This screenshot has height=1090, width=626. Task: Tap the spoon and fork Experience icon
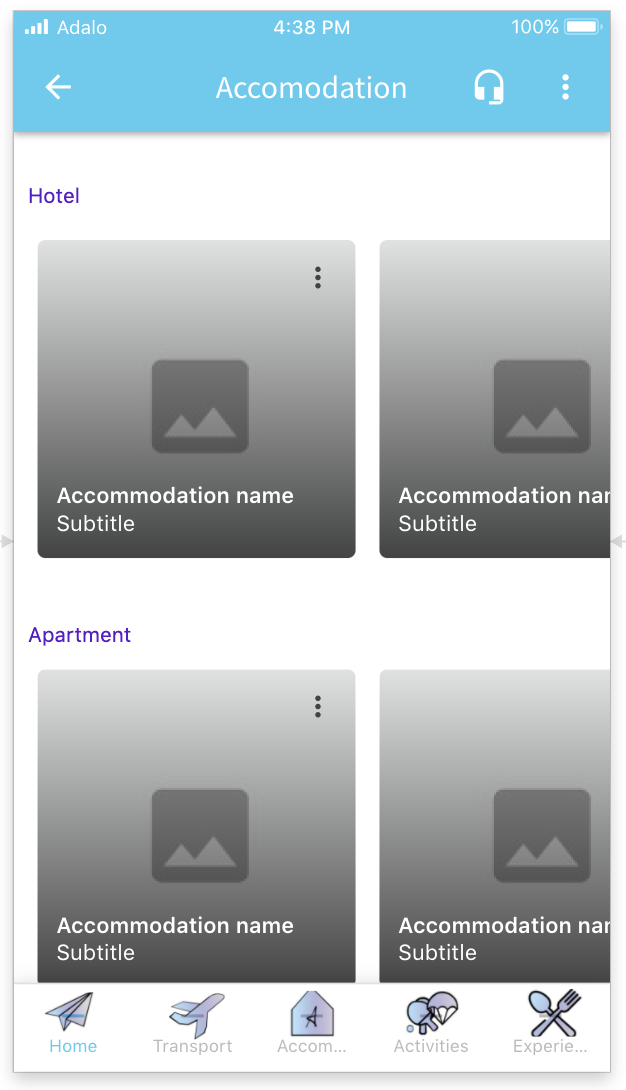click(x=553, y=1012)
